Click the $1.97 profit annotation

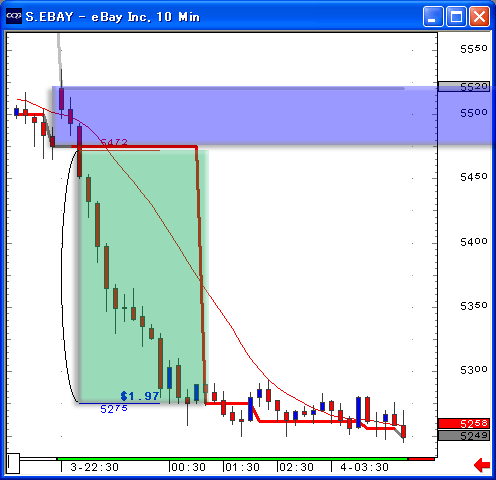tap(140, 396)
